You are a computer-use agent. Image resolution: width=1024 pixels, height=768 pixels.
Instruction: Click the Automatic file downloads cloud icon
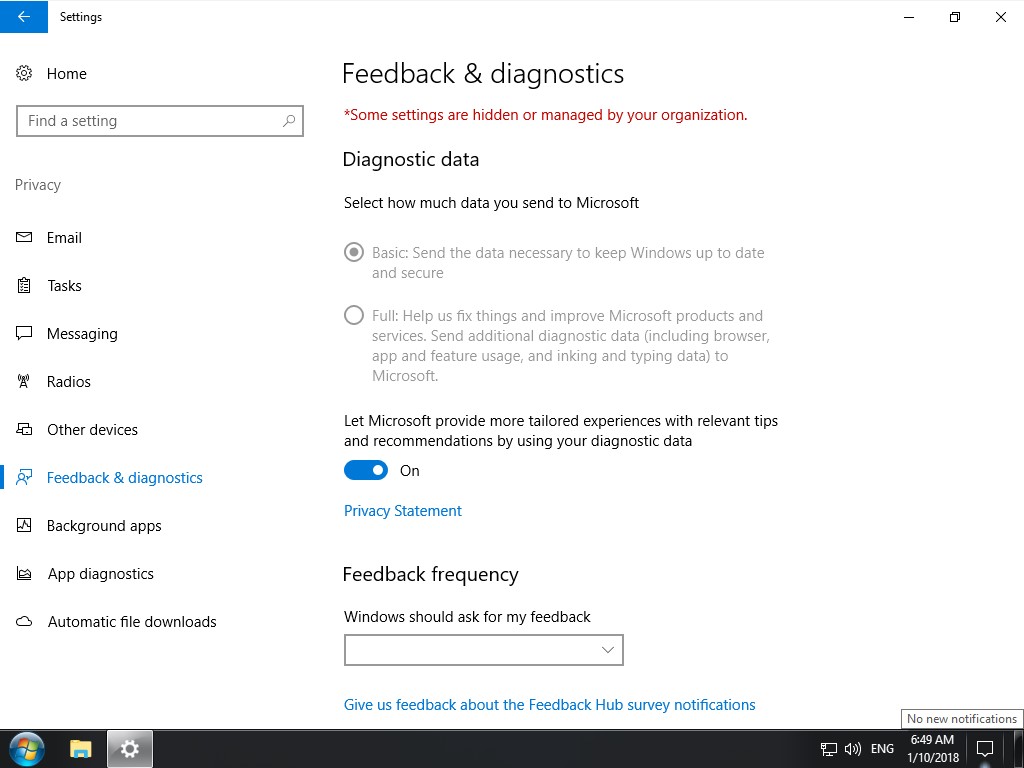coord(24,622)
